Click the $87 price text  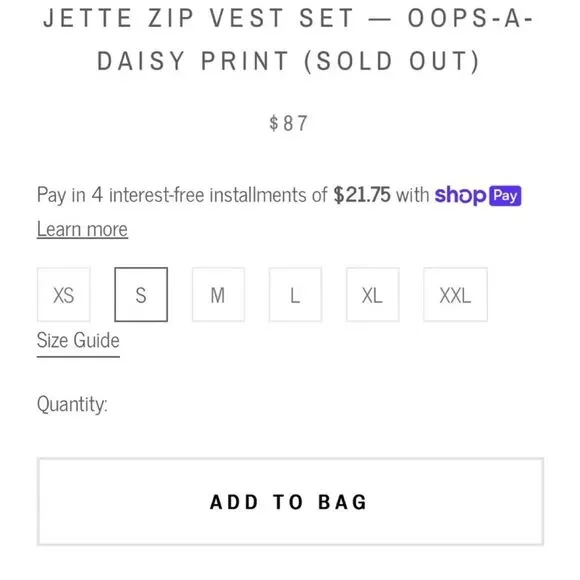click(289, 123)
